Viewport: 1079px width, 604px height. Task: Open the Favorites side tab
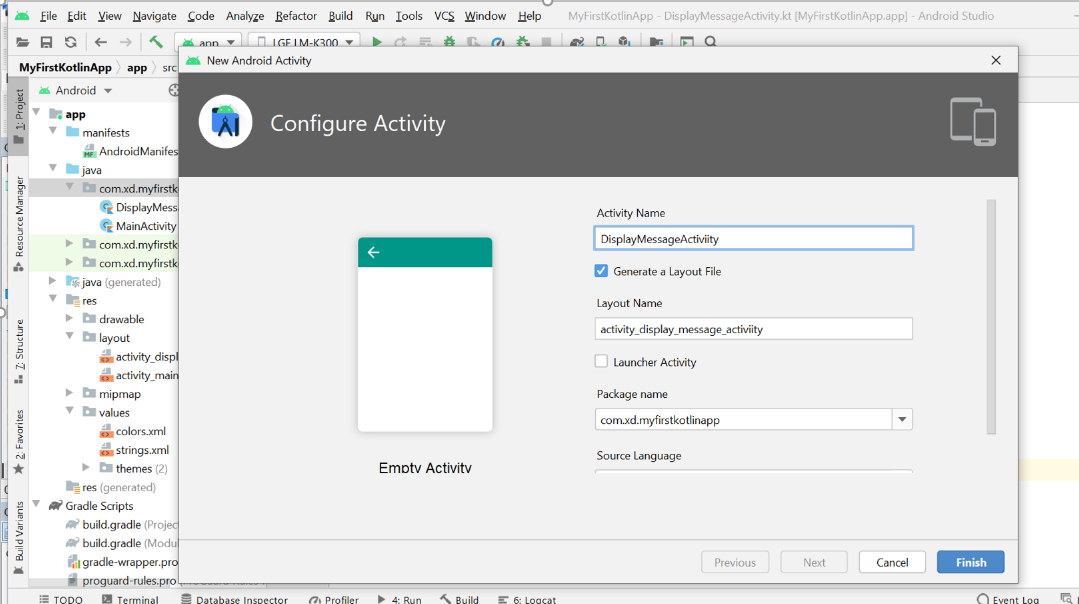[19, 441]
